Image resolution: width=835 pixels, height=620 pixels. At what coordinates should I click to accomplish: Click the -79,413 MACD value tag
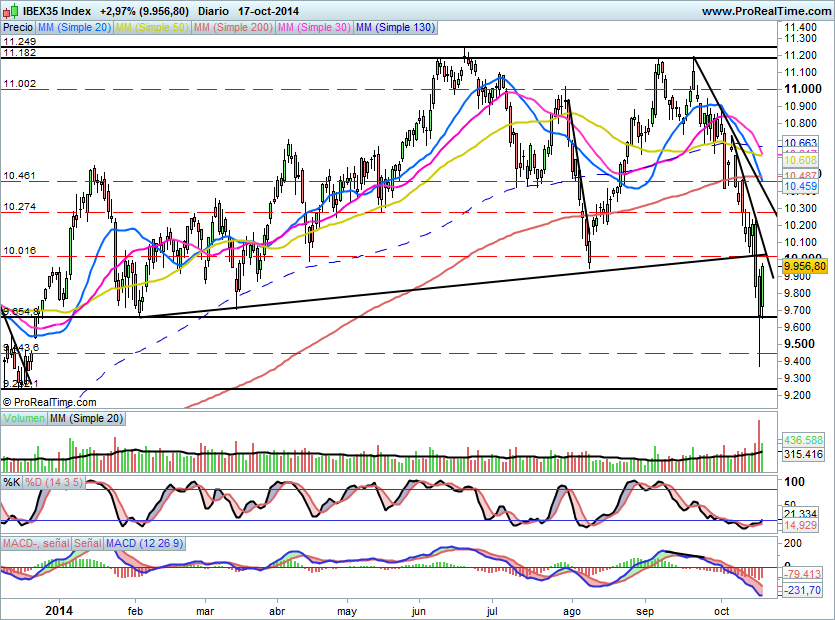tap(802, 574)
